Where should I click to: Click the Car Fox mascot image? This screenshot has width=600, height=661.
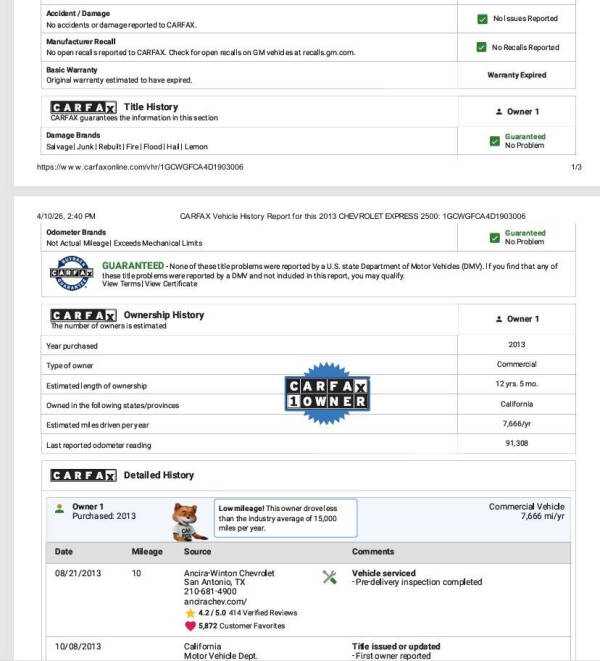[188, 522]
